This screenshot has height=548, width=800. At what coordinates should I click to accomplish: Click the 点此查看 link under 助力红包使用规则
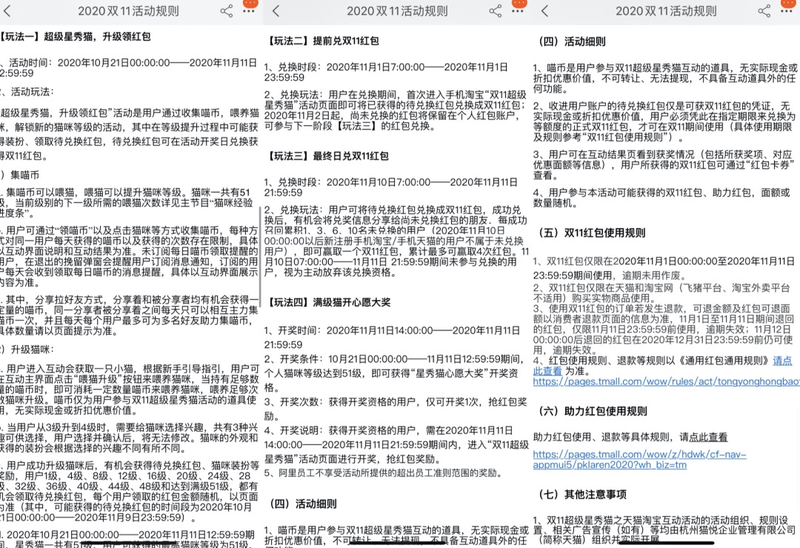coord(708,437)
